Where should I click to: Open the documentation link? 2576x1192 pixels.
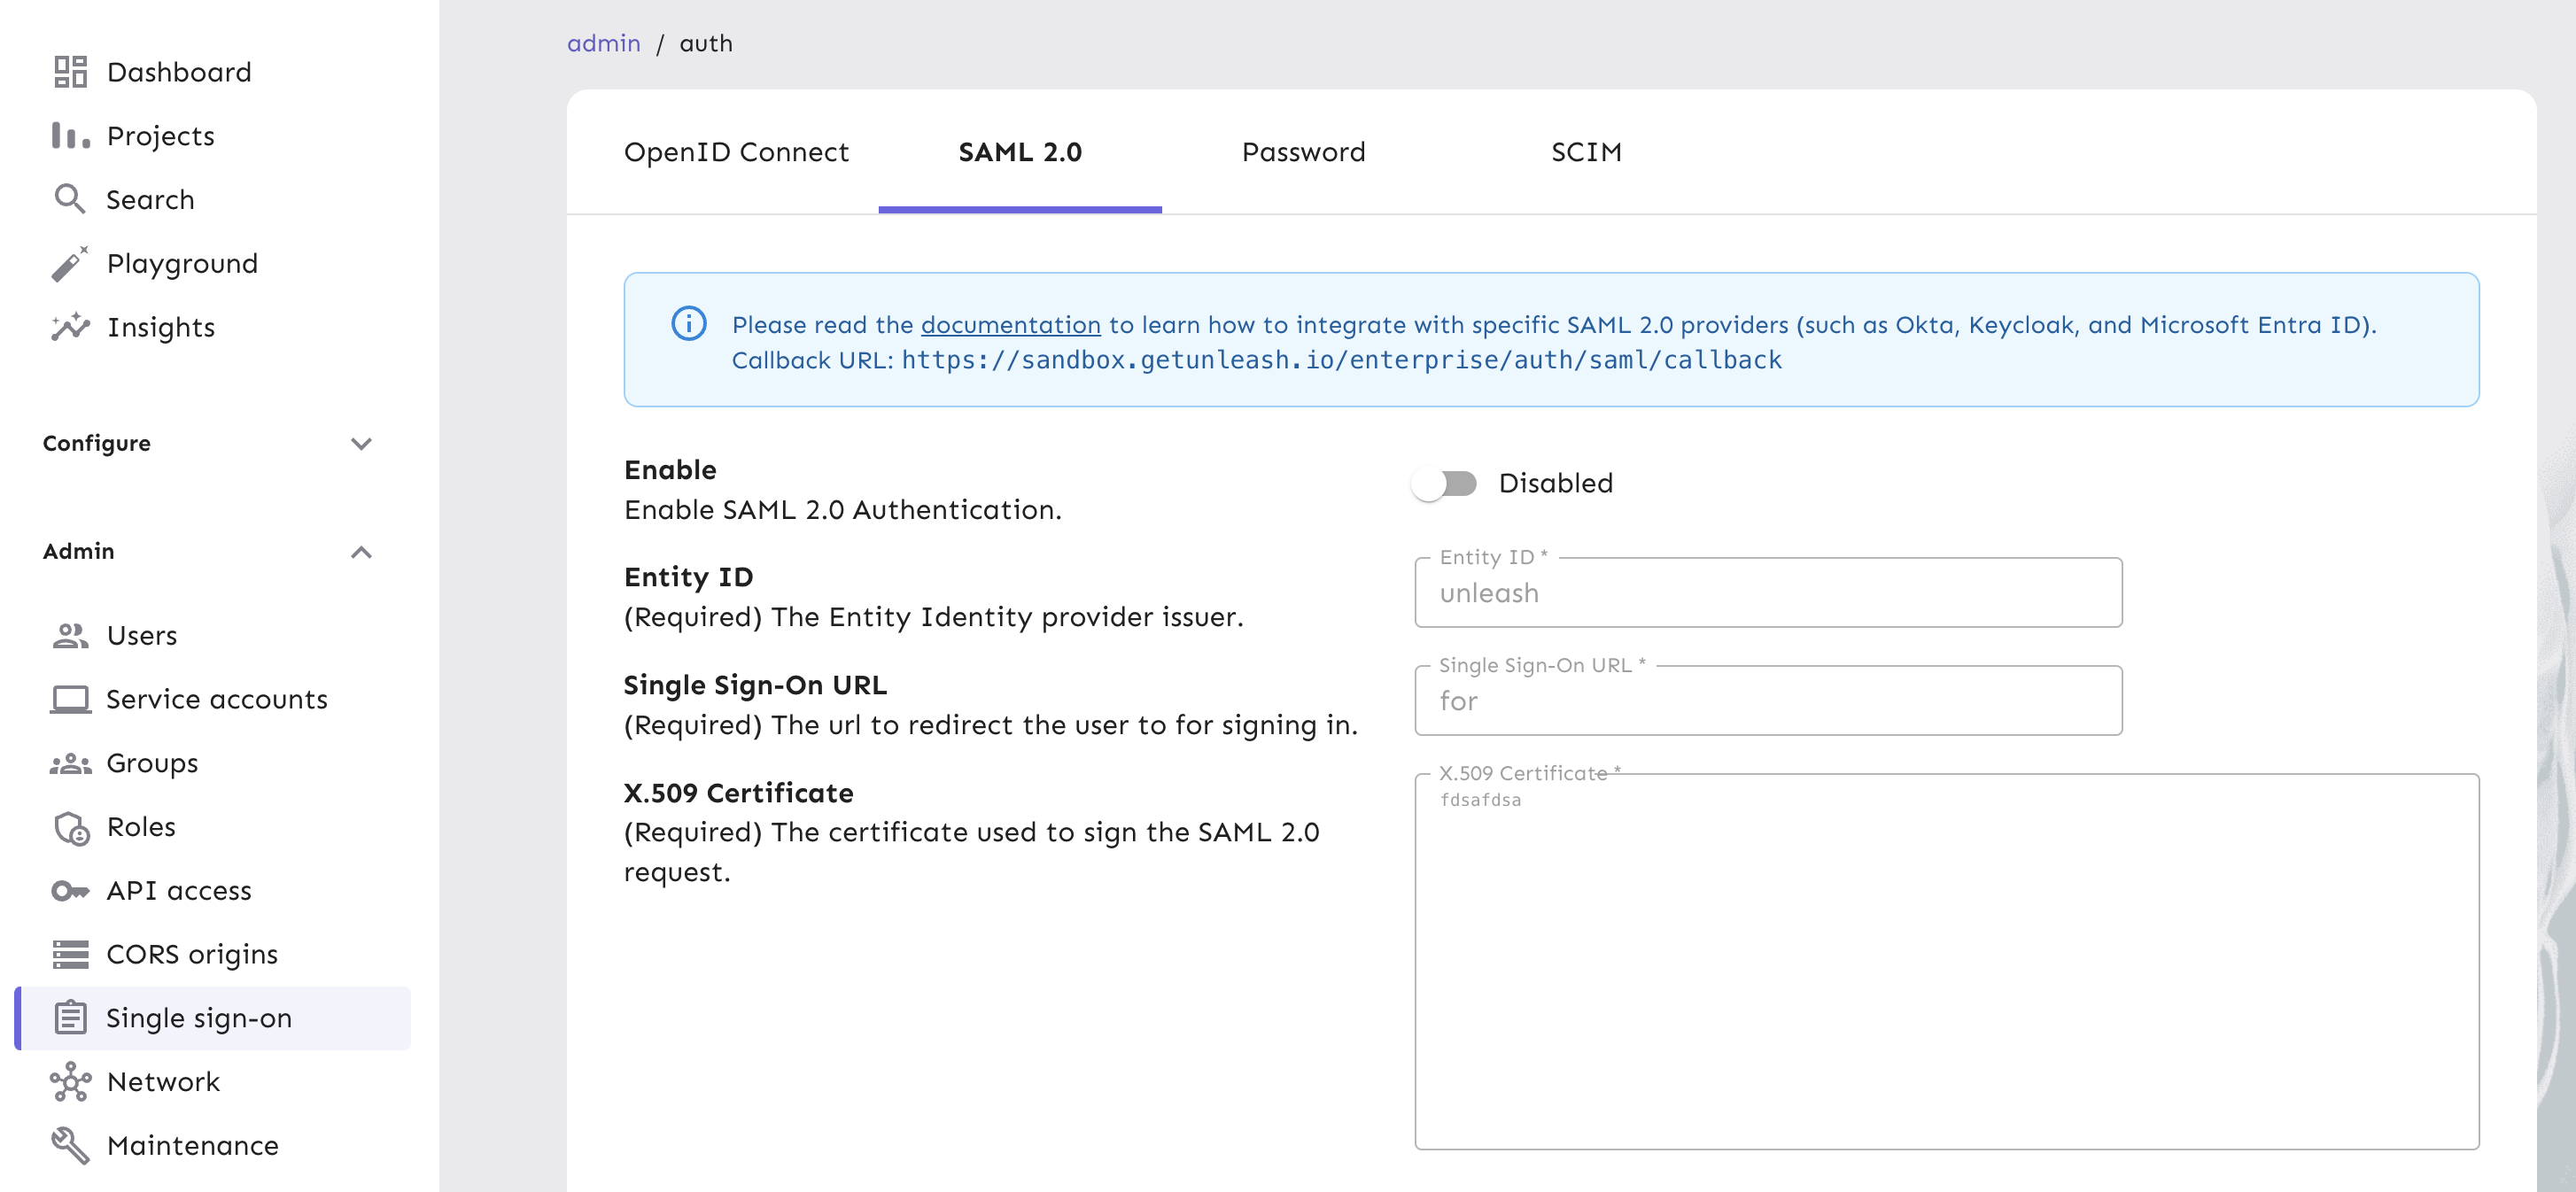tap(1009, 324)
